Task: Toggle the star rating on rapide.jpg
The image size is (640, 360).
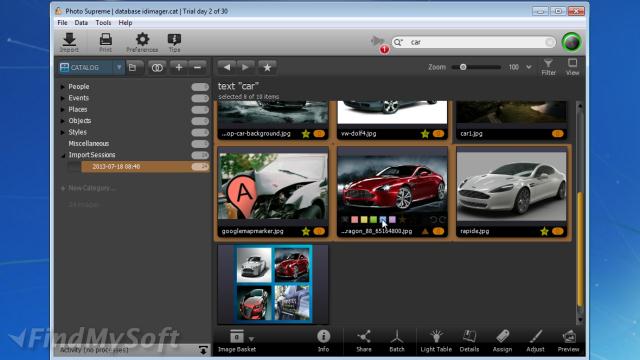Action: point(544,231)
